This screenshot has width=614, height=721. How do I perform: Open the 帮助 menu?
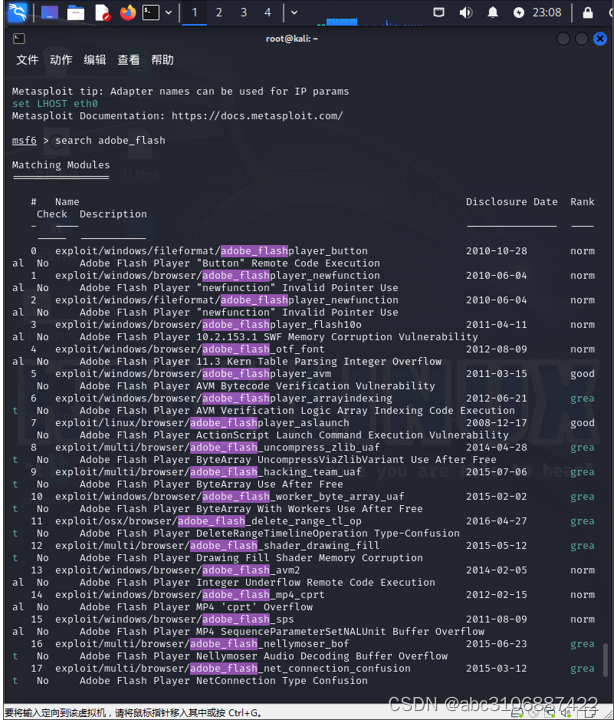(x=162, y=60)
